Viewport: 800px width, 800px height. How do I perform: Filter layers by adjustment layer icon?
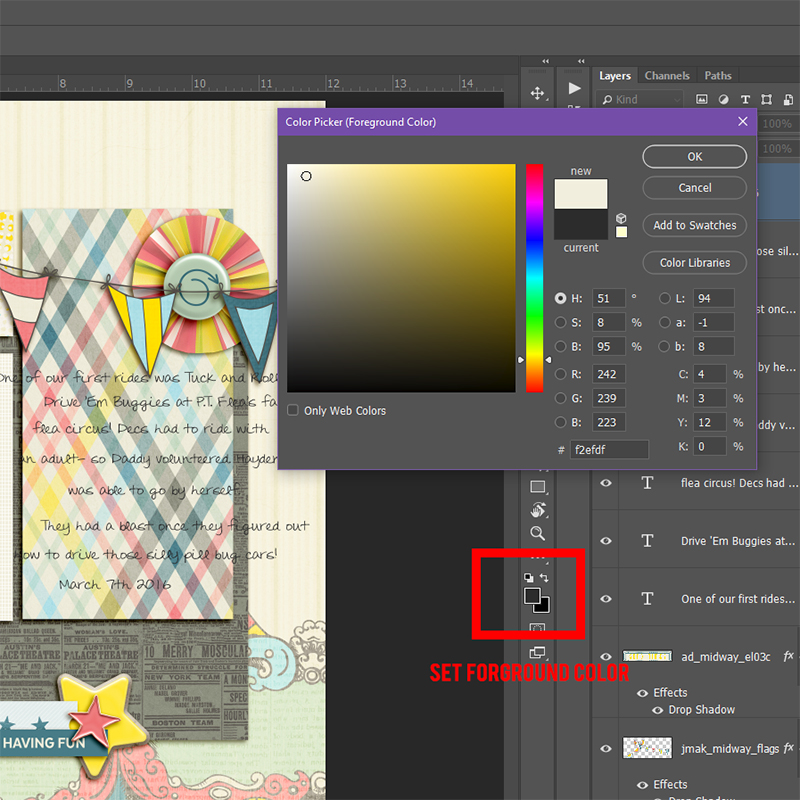point(723,99)
